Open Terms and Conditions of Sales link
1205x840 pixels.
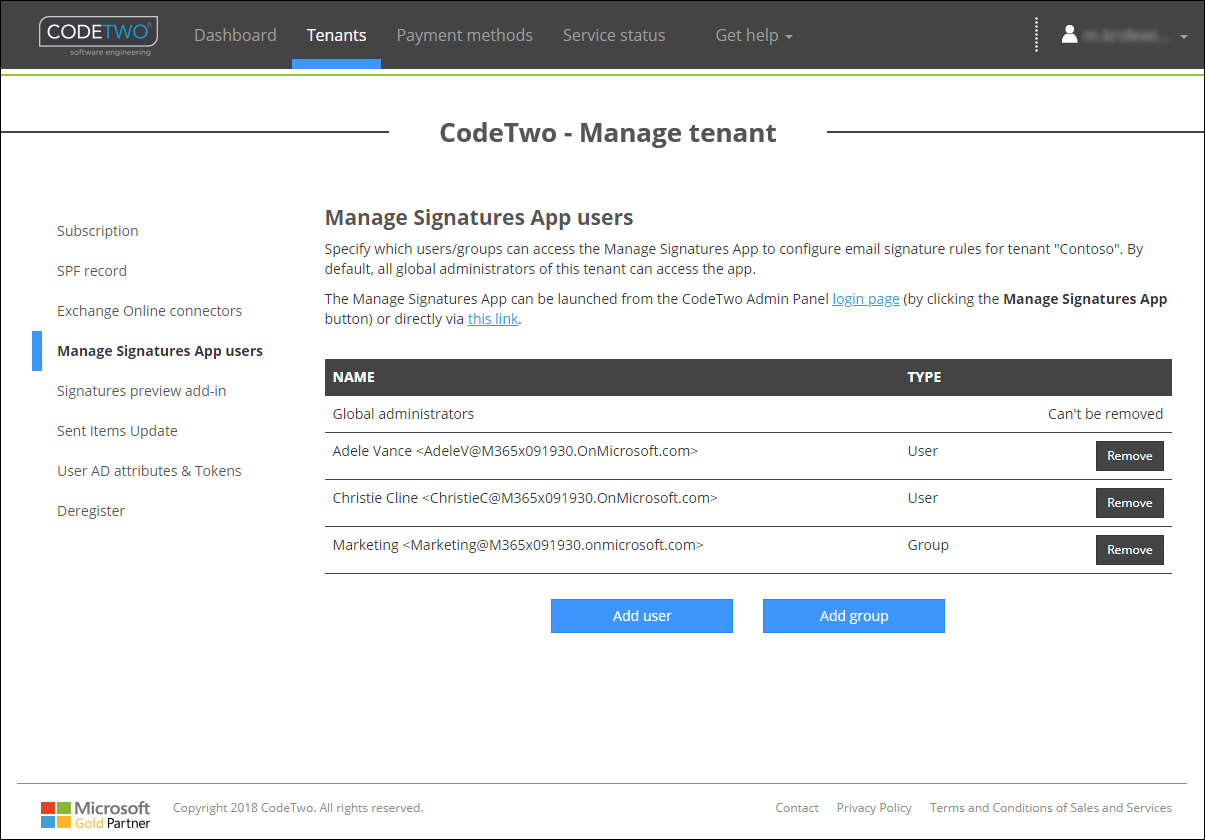1051,808
